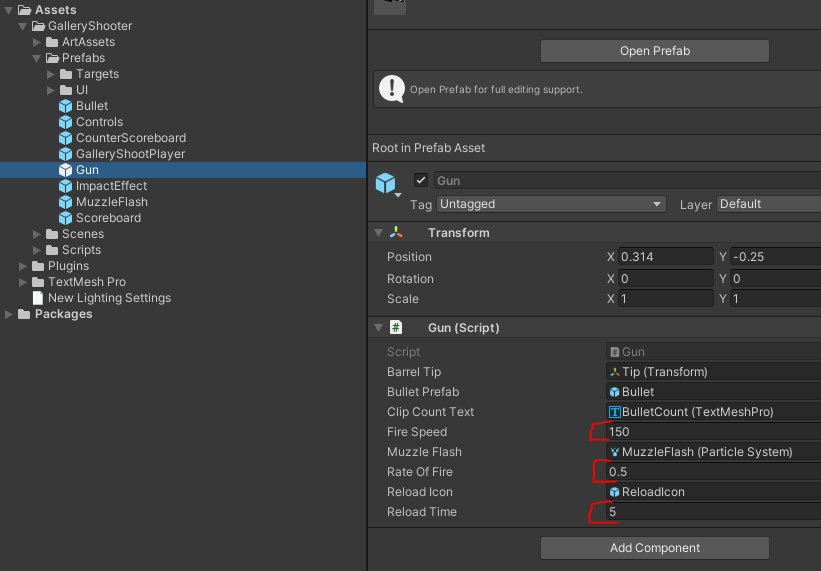The image size is (821, 571).
Task: Click the prefab cube icon beside Gun name
Action: tap(385, 184)
